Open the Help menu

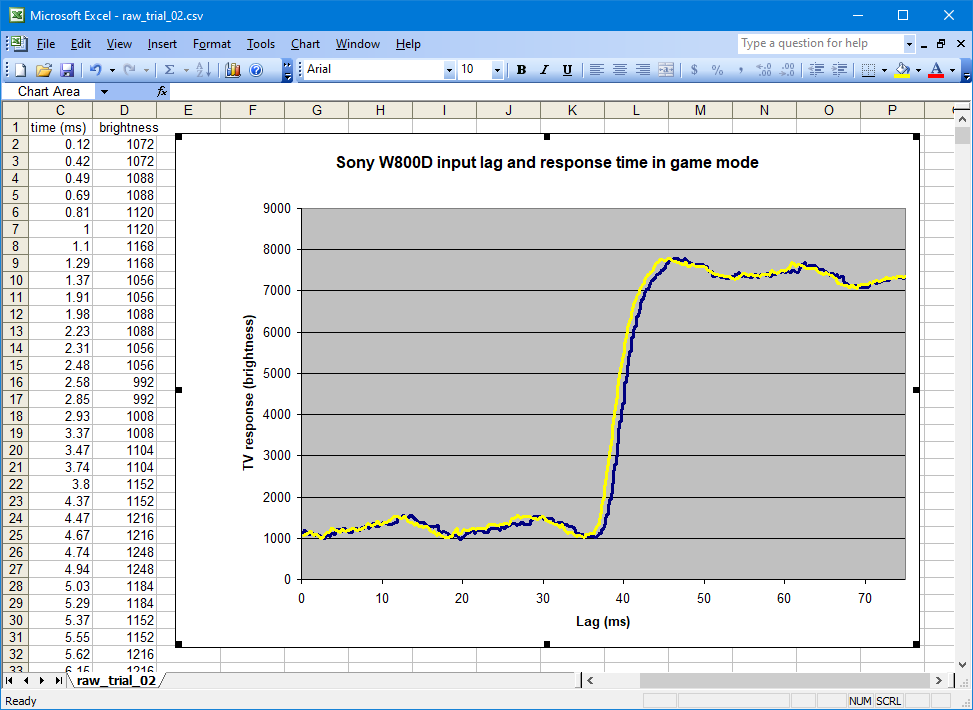(x=408, y=44)
